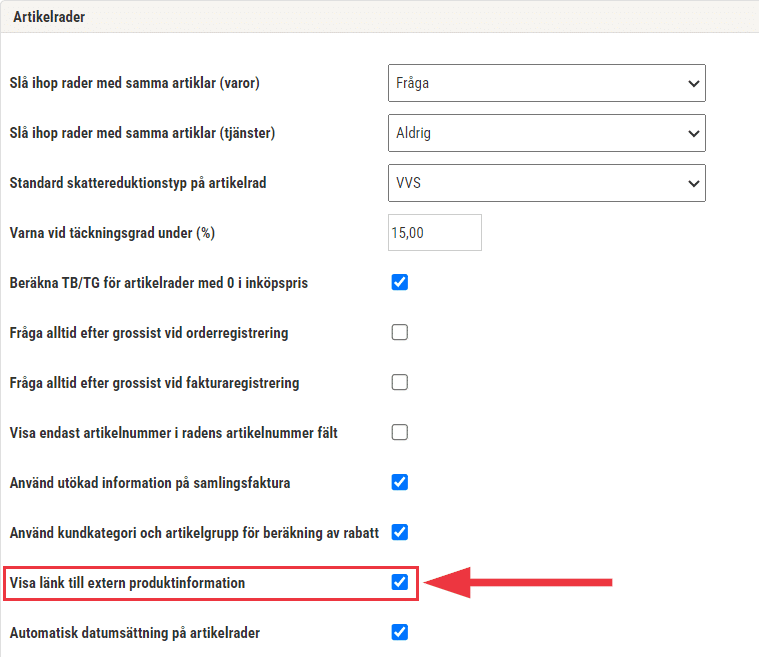Enable 'Fråga alltid efter grossist vid fakturaregistrering'
Image resolution: width=759 pixels, height=657 pixels.
[x=400, y=382]
